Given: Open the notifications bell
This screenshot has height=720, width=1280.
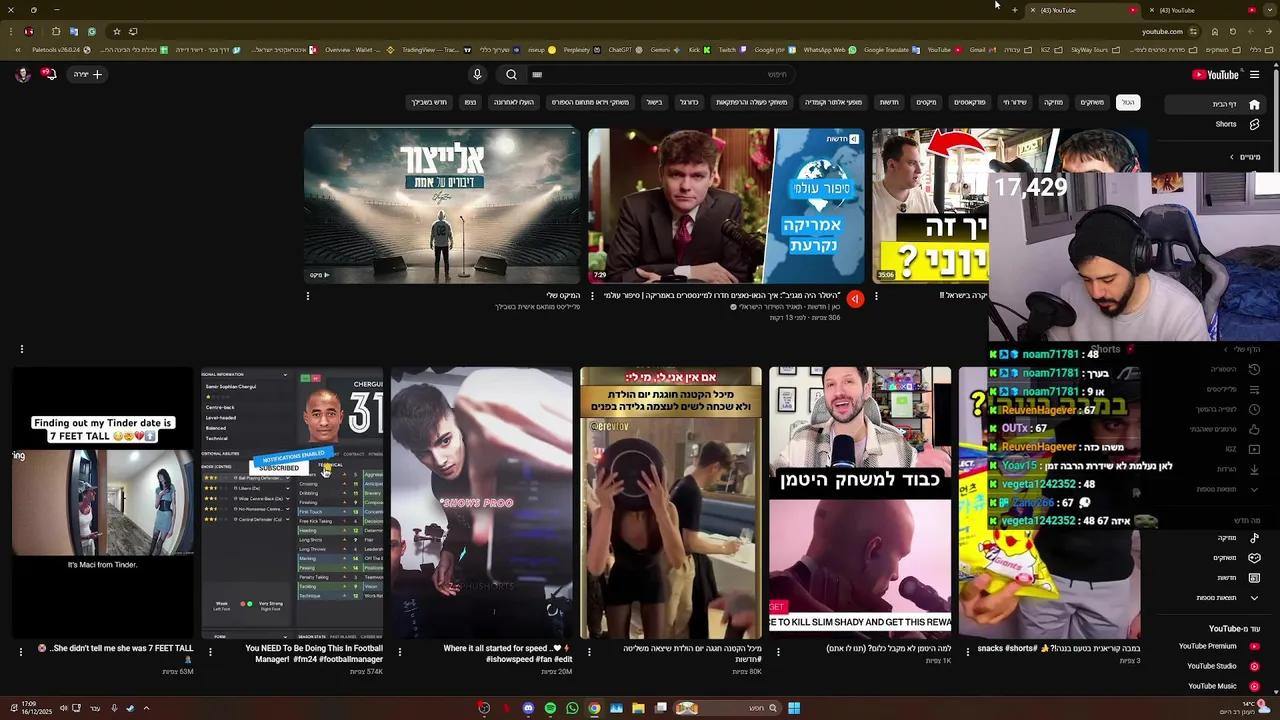Looking at the screenshot, I should (47, 74).
